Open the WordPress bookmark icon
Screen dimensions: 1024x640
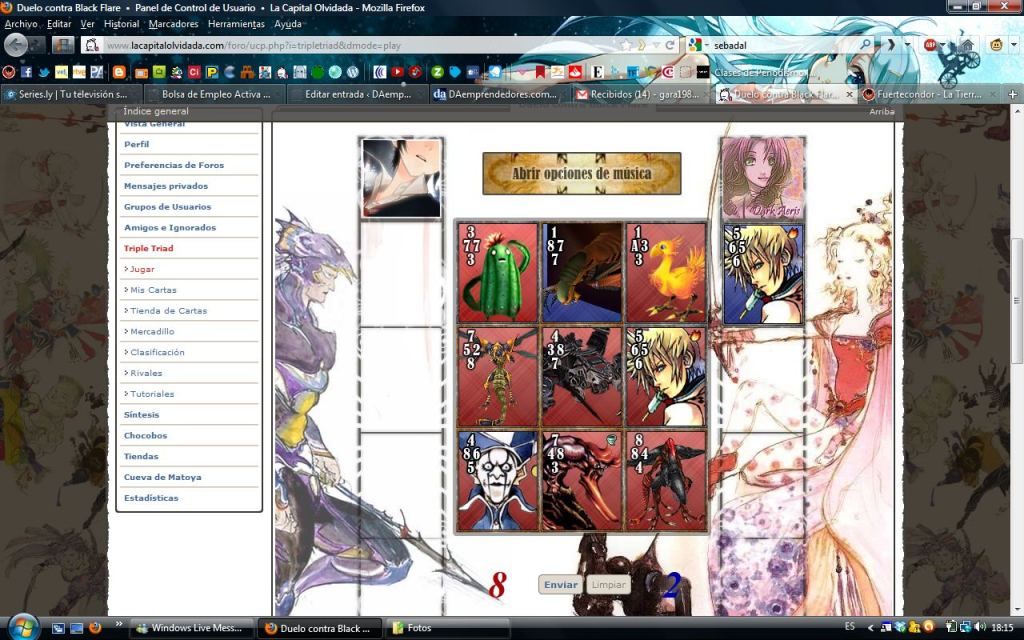353,72
